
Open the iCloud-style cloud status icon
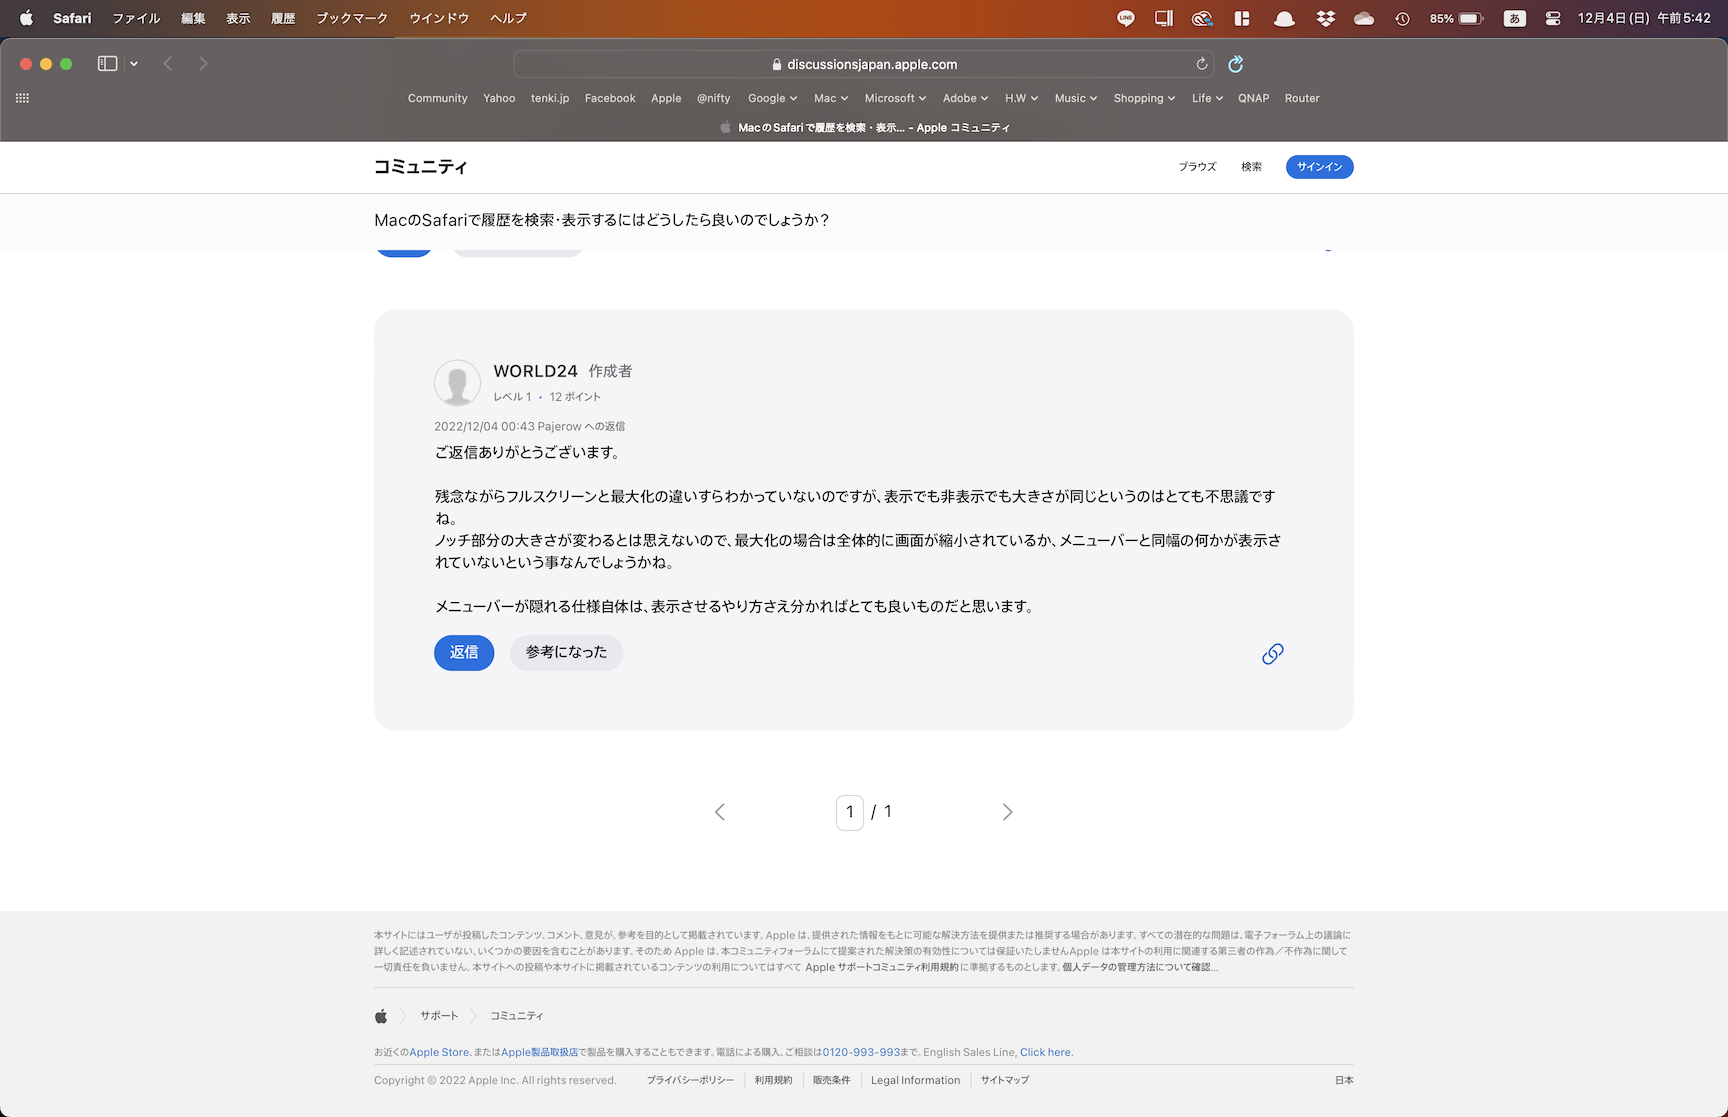tap(1364, 18)
